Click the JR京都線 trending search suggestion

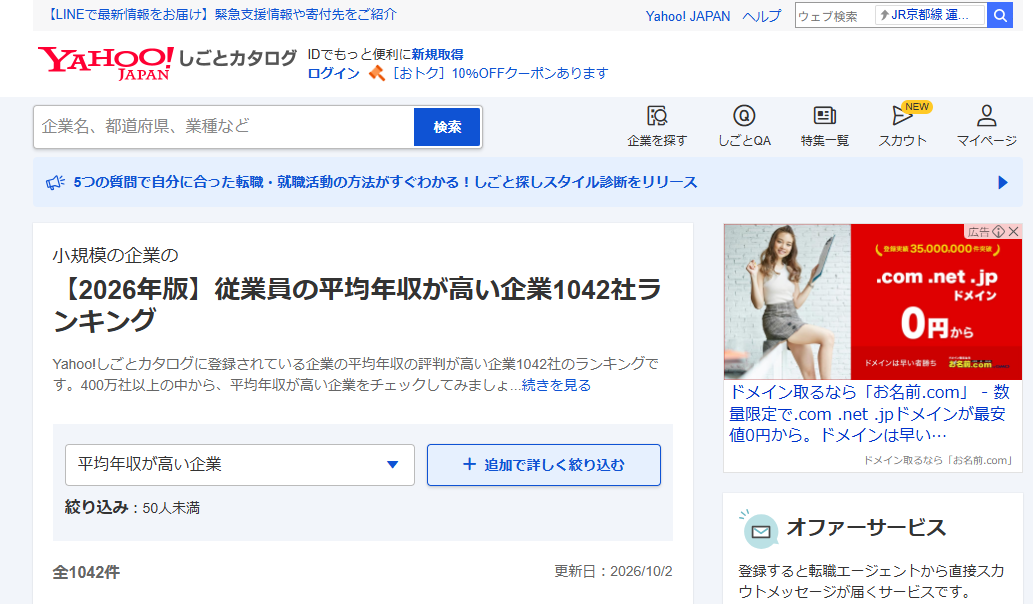coord(930,15)
